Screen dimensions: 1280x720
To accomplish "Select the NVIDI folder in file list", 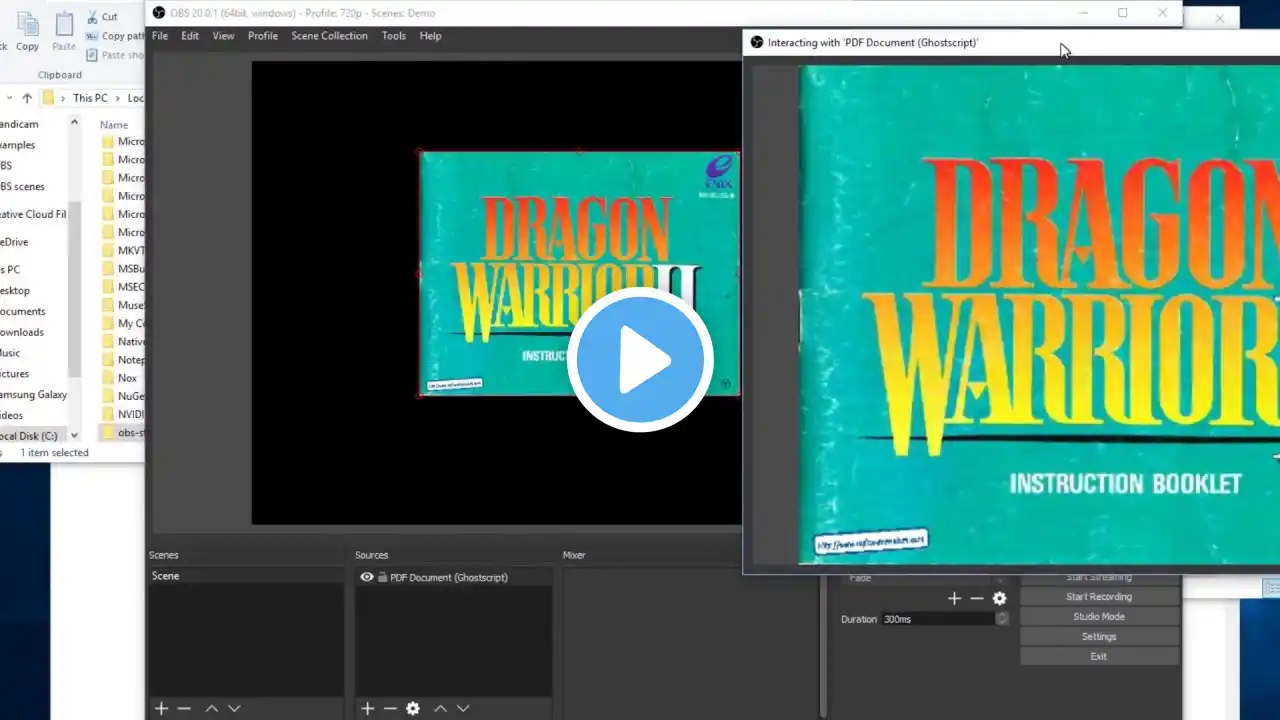I will [122, 414].
